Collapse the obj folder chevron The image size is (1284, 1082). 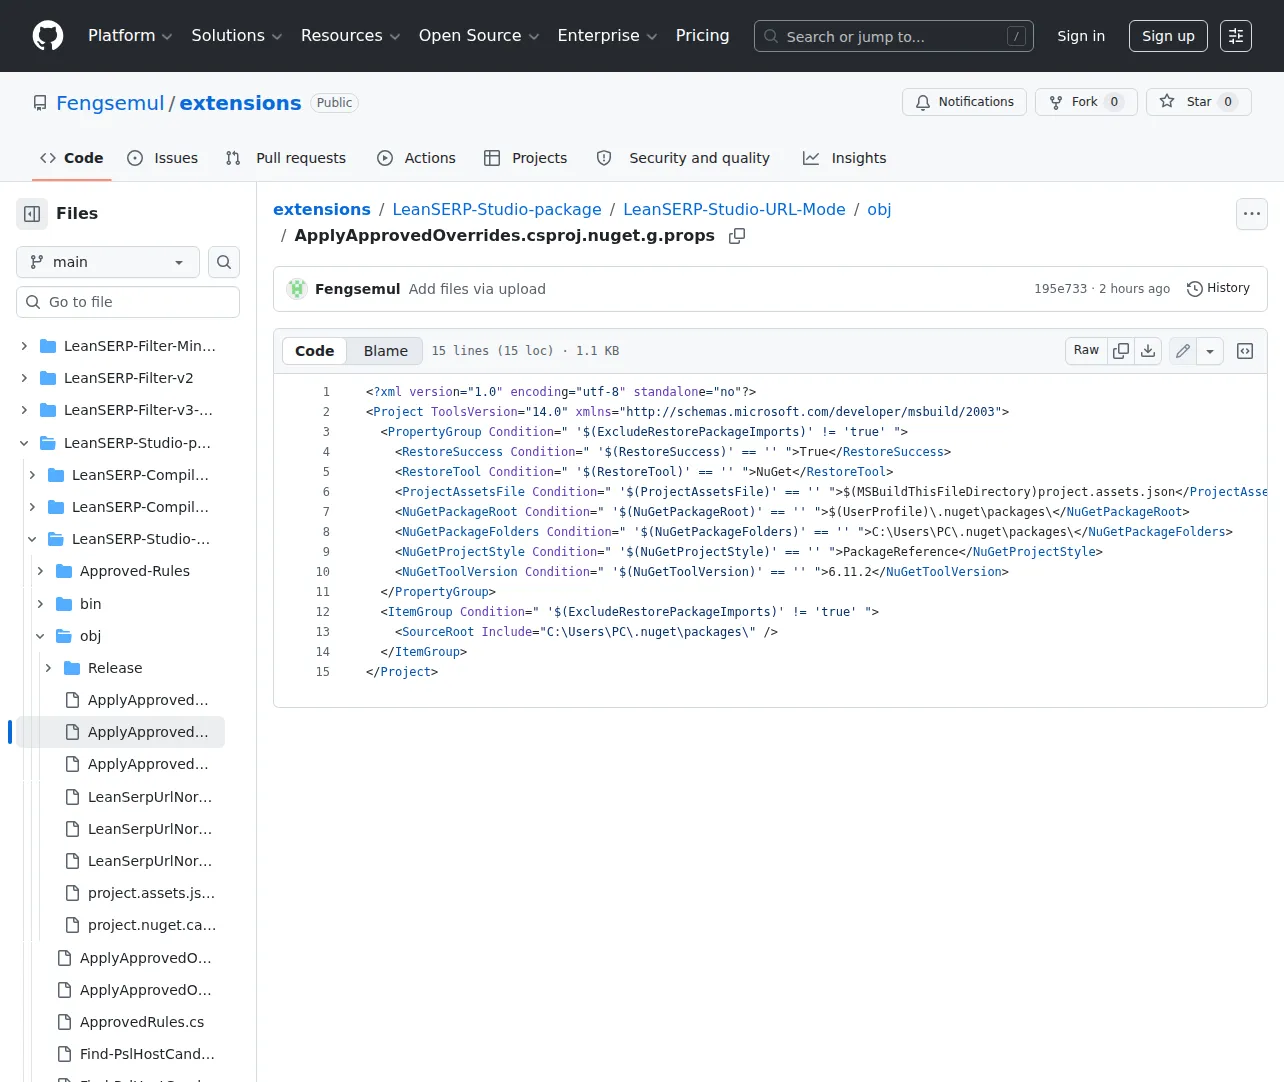[x=40, y=636]
